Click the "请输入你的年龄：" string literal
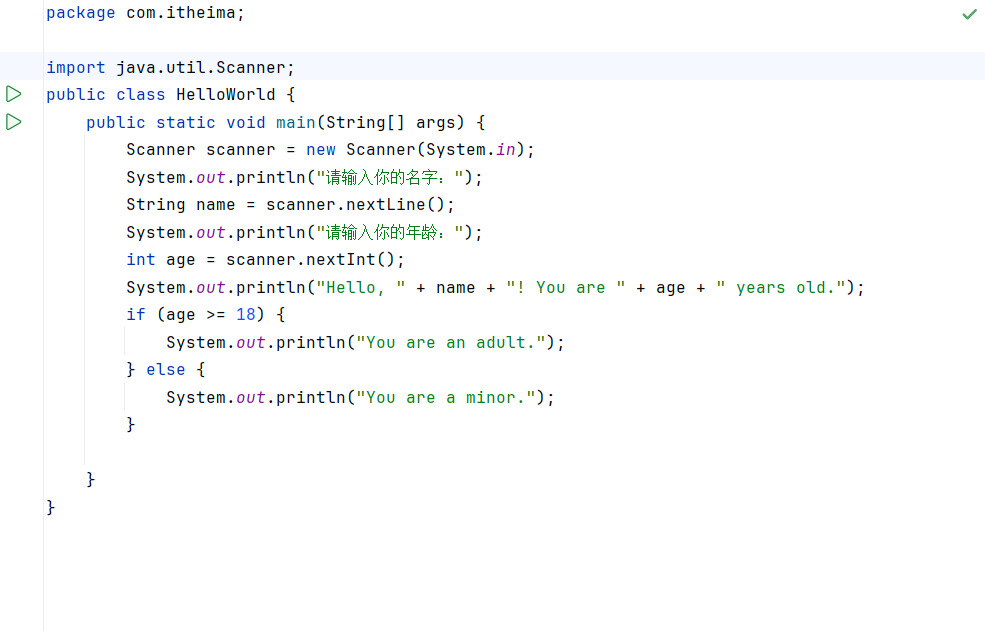The width and height of the screenshot is (985, 631). (389, 233)
